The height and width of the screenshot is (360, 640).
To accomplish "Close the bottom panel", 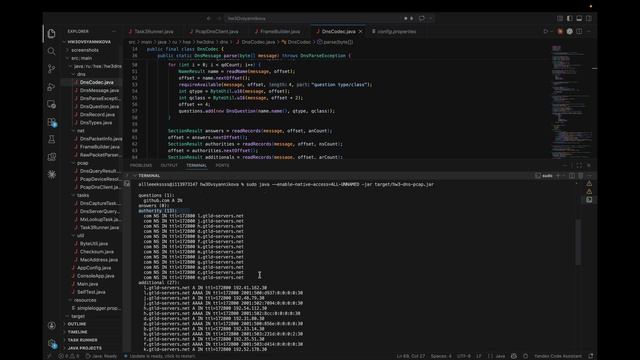I will [x=589, y=165].
